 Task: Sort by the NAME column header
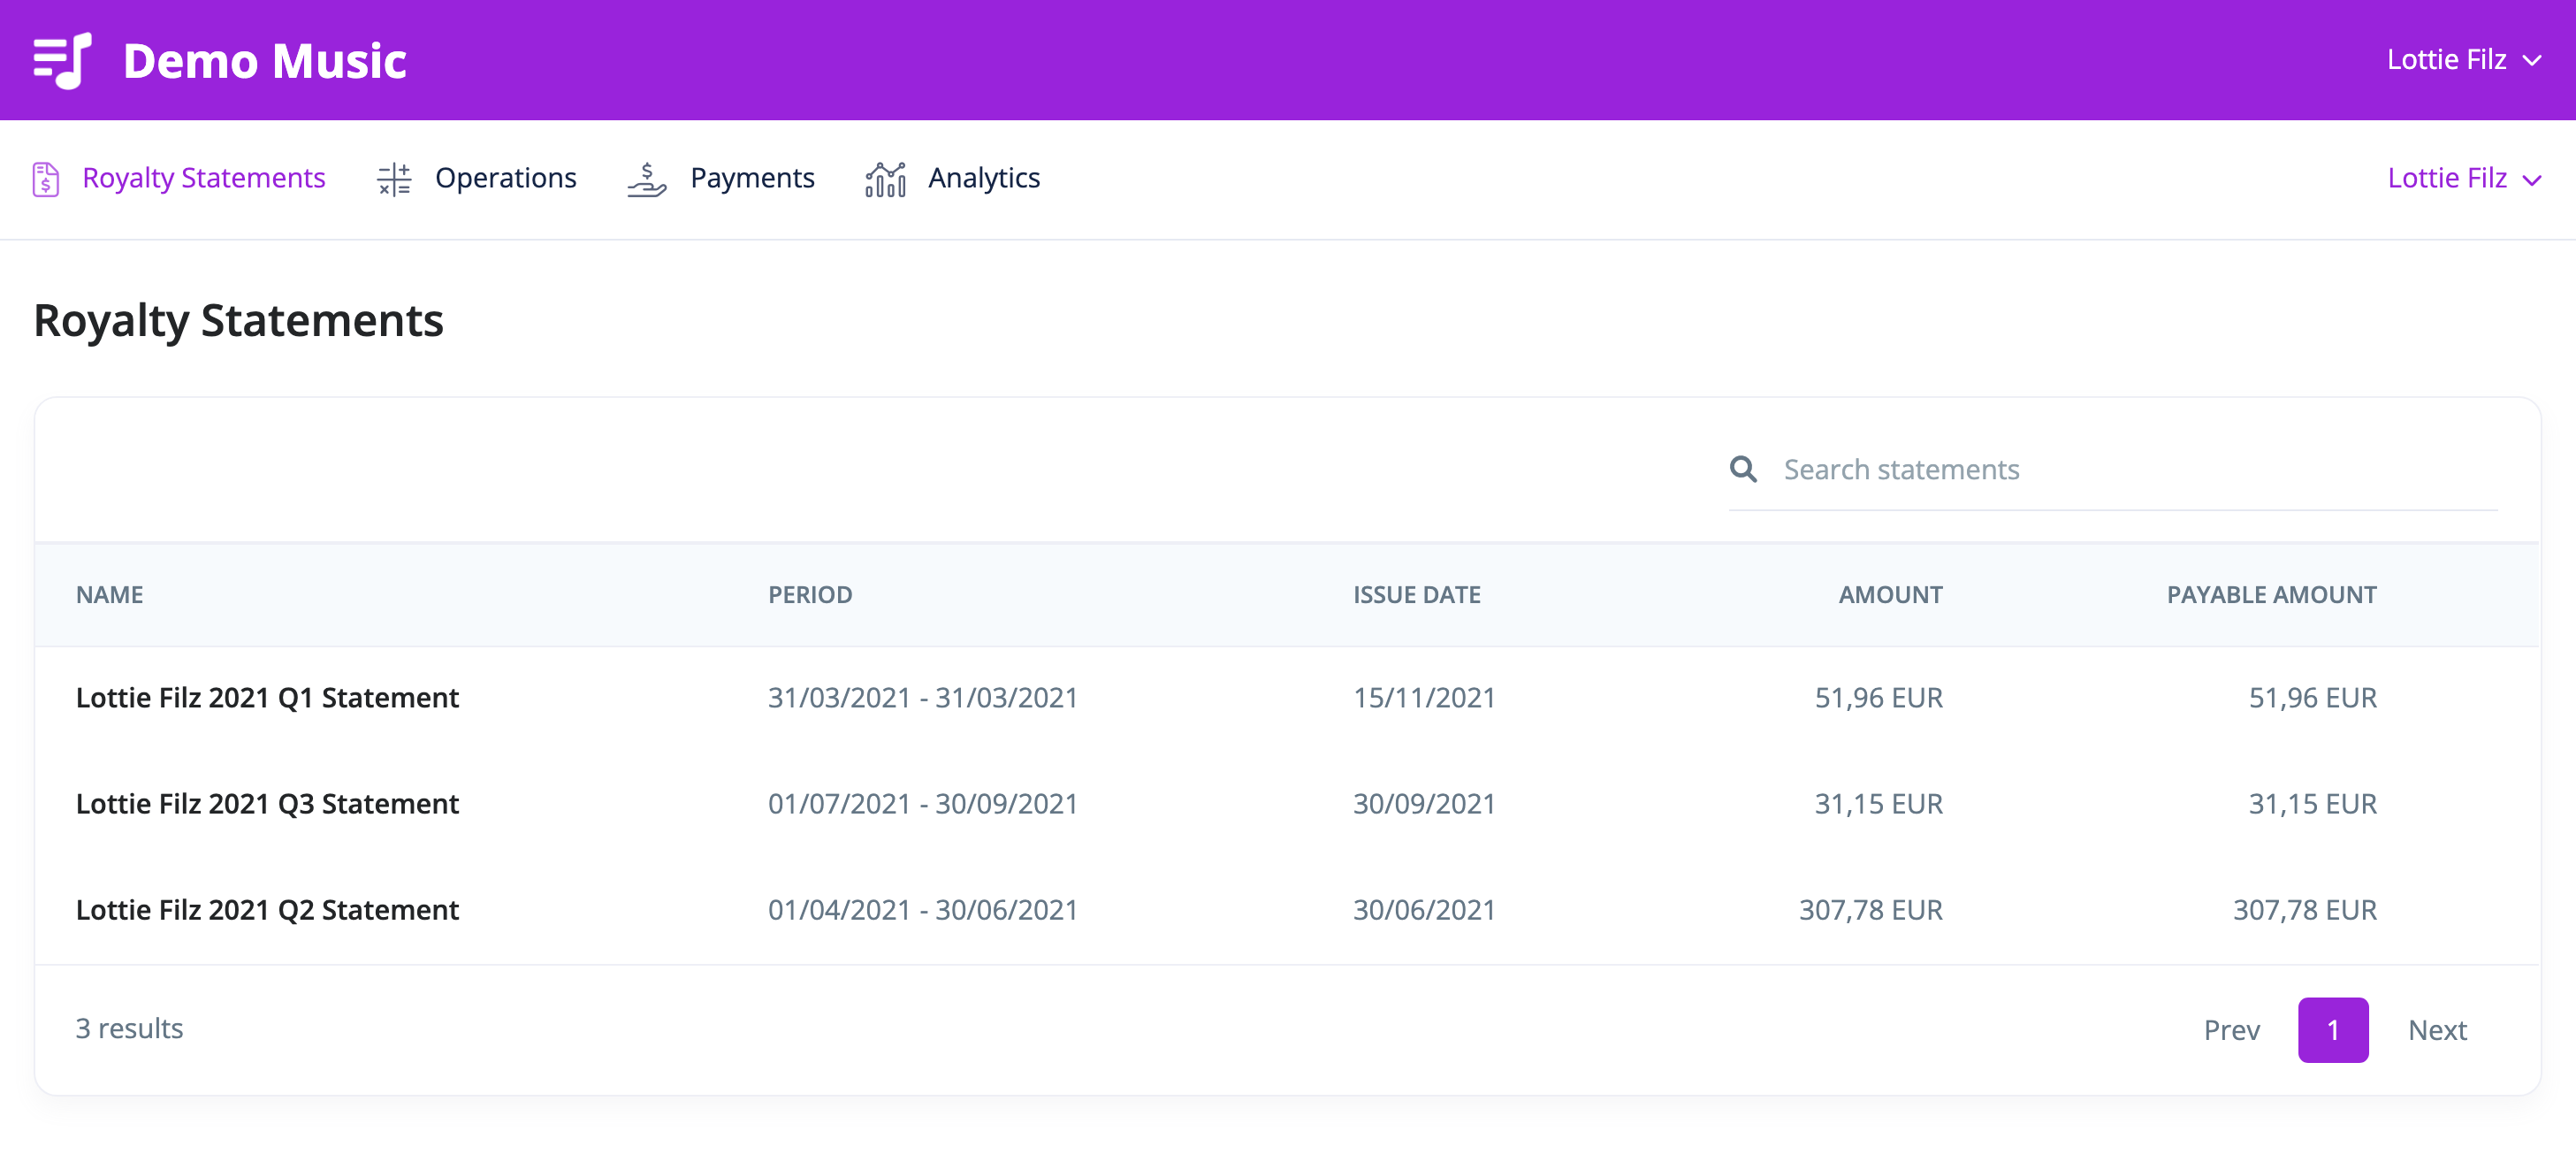pos(110,594)
